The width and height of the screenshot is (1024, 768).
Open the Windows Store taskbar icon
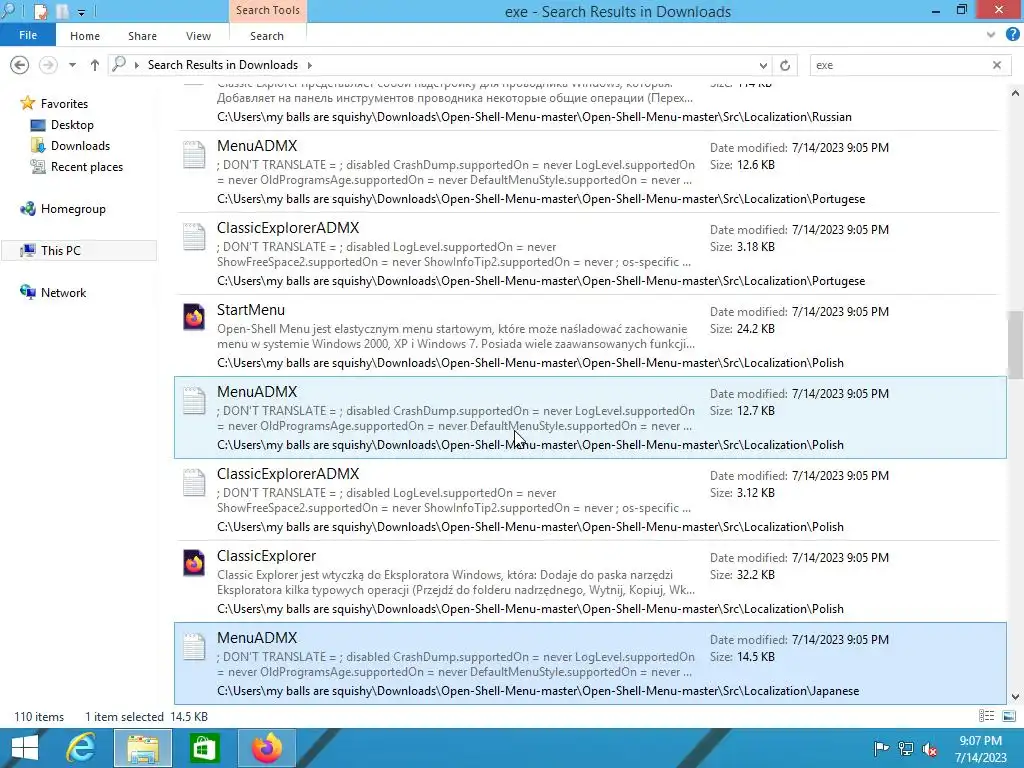click(x=204, y=748)
